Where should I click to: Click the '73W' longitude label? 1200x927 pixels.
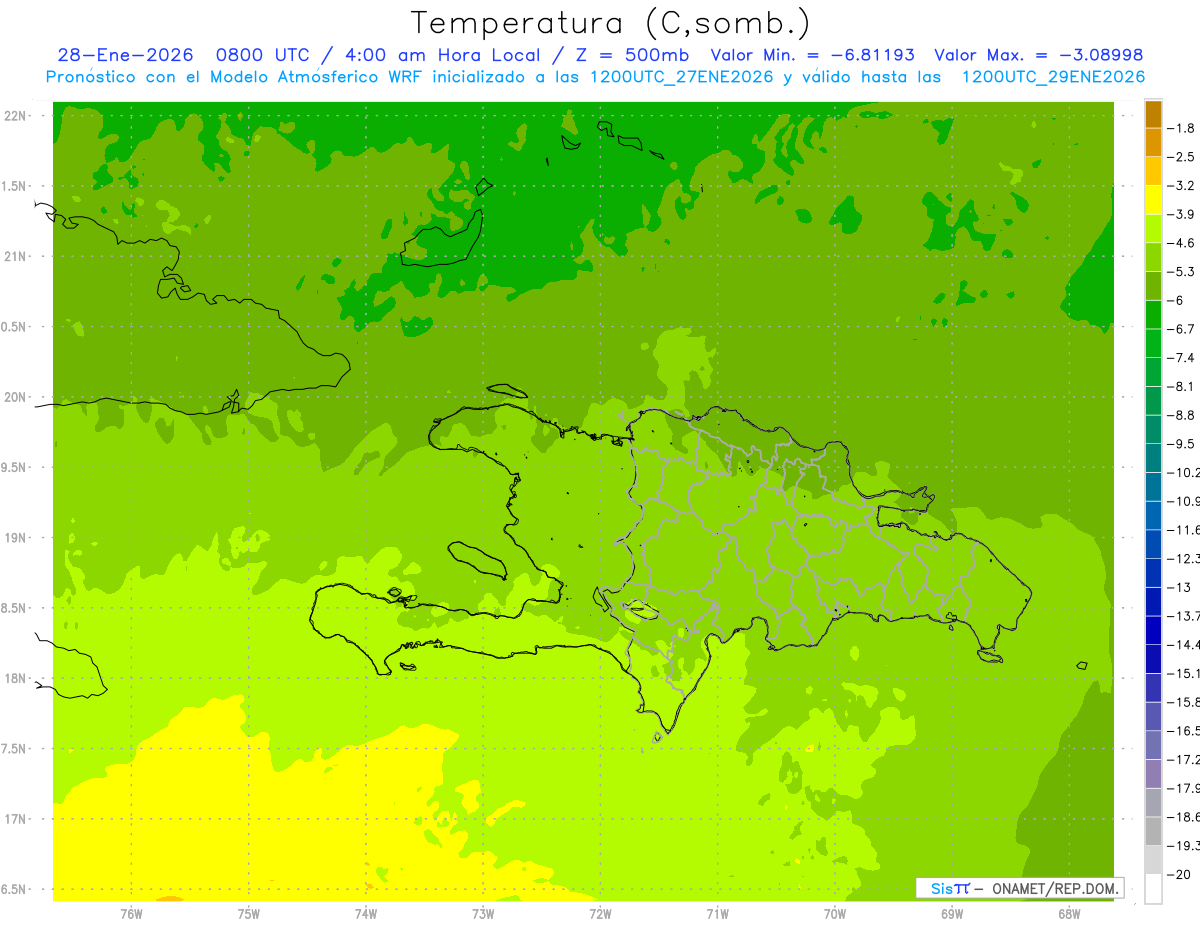483,914
